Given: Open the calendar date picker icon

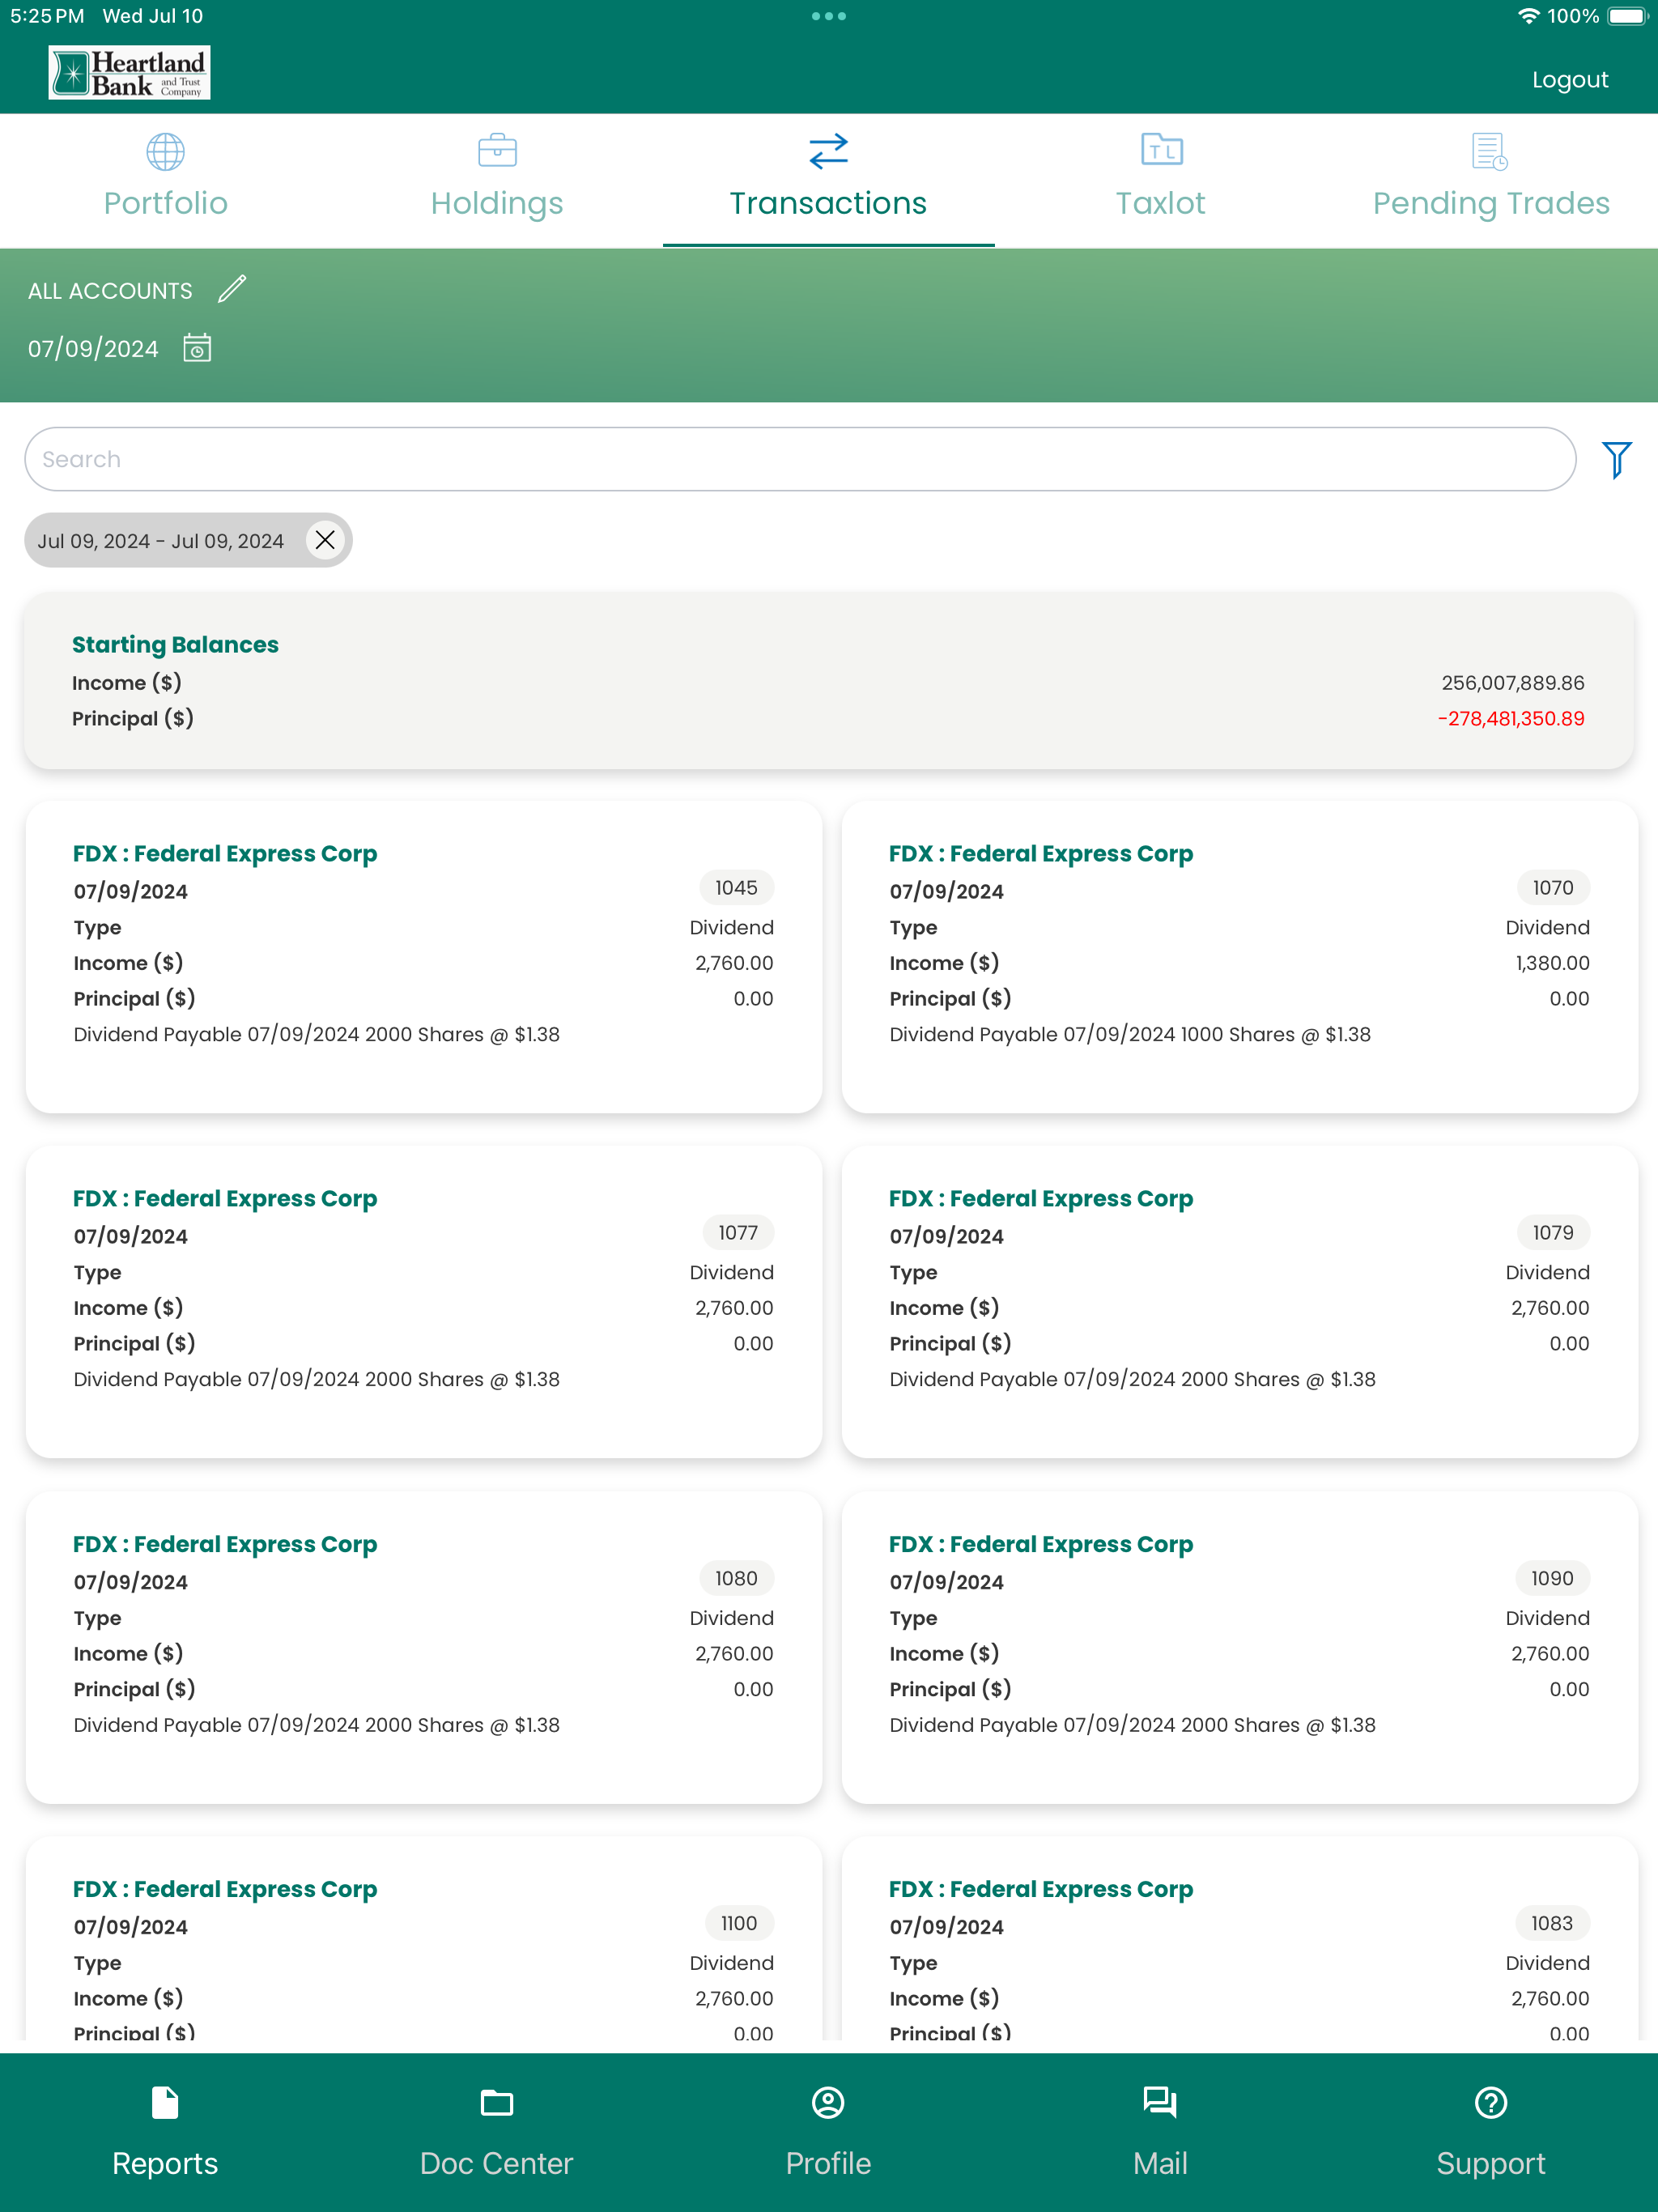Looking at the screenshot, I should pos(197,348).
